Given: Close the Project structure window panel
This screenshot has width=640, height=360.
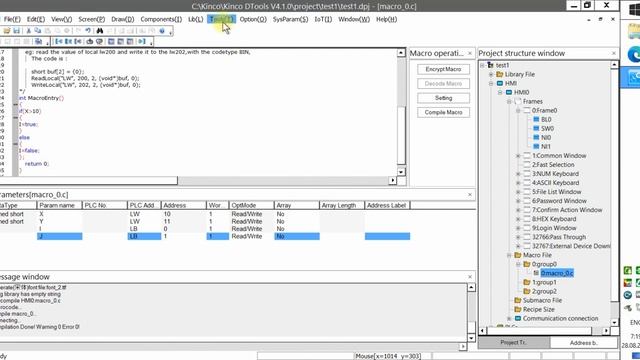Looking at the screenshot, I should tap(614, 53).
